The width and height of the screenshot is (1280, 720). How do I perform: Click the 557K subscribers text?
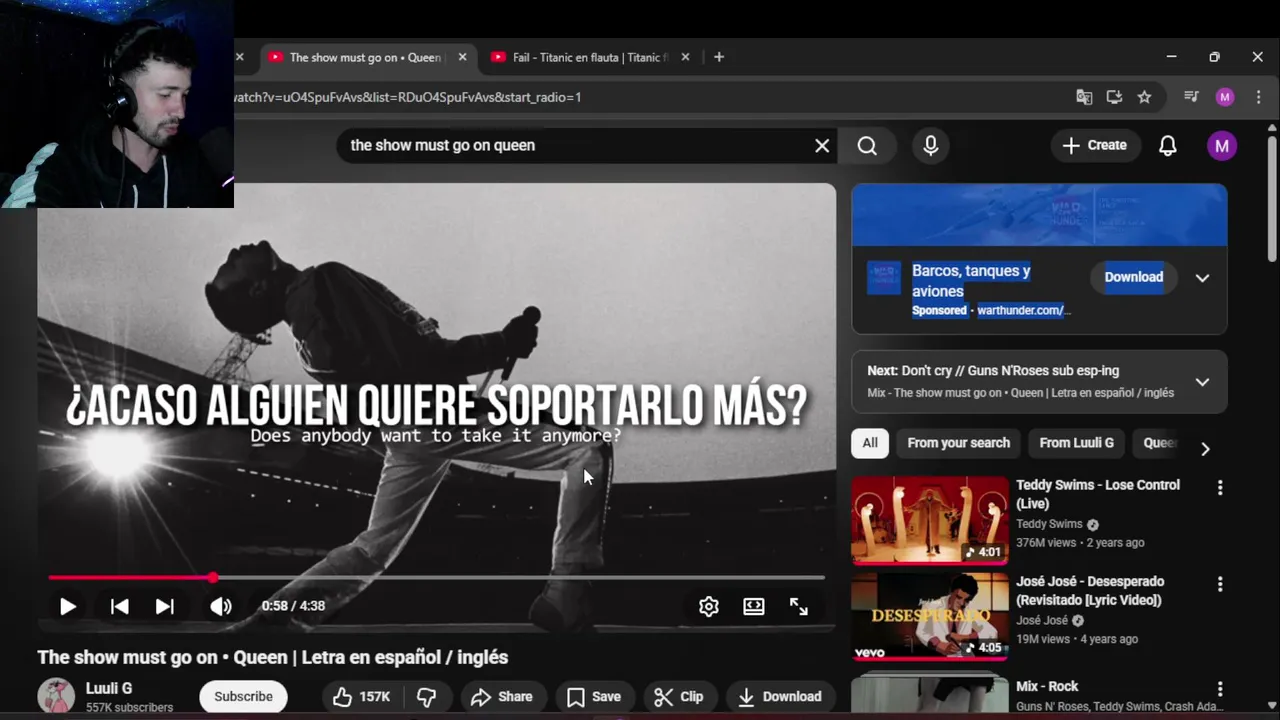point(129,708)
